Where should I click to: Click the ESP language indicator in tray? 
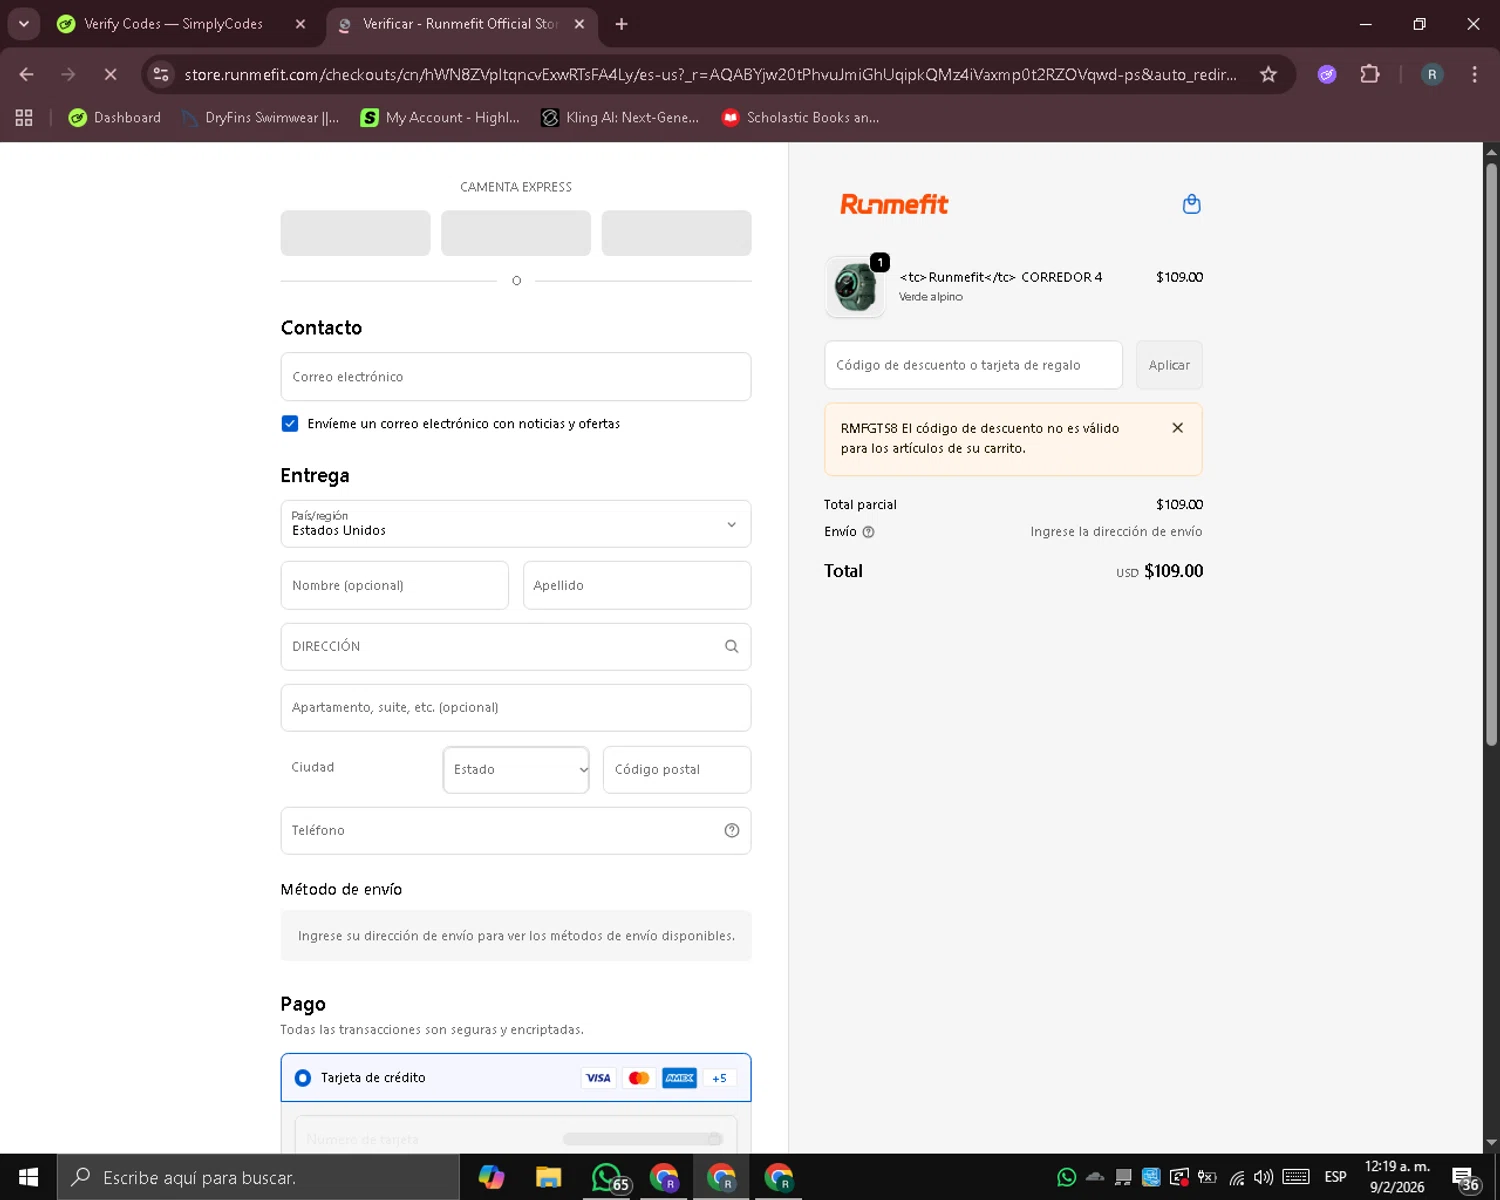(x=1335, y=1177)
